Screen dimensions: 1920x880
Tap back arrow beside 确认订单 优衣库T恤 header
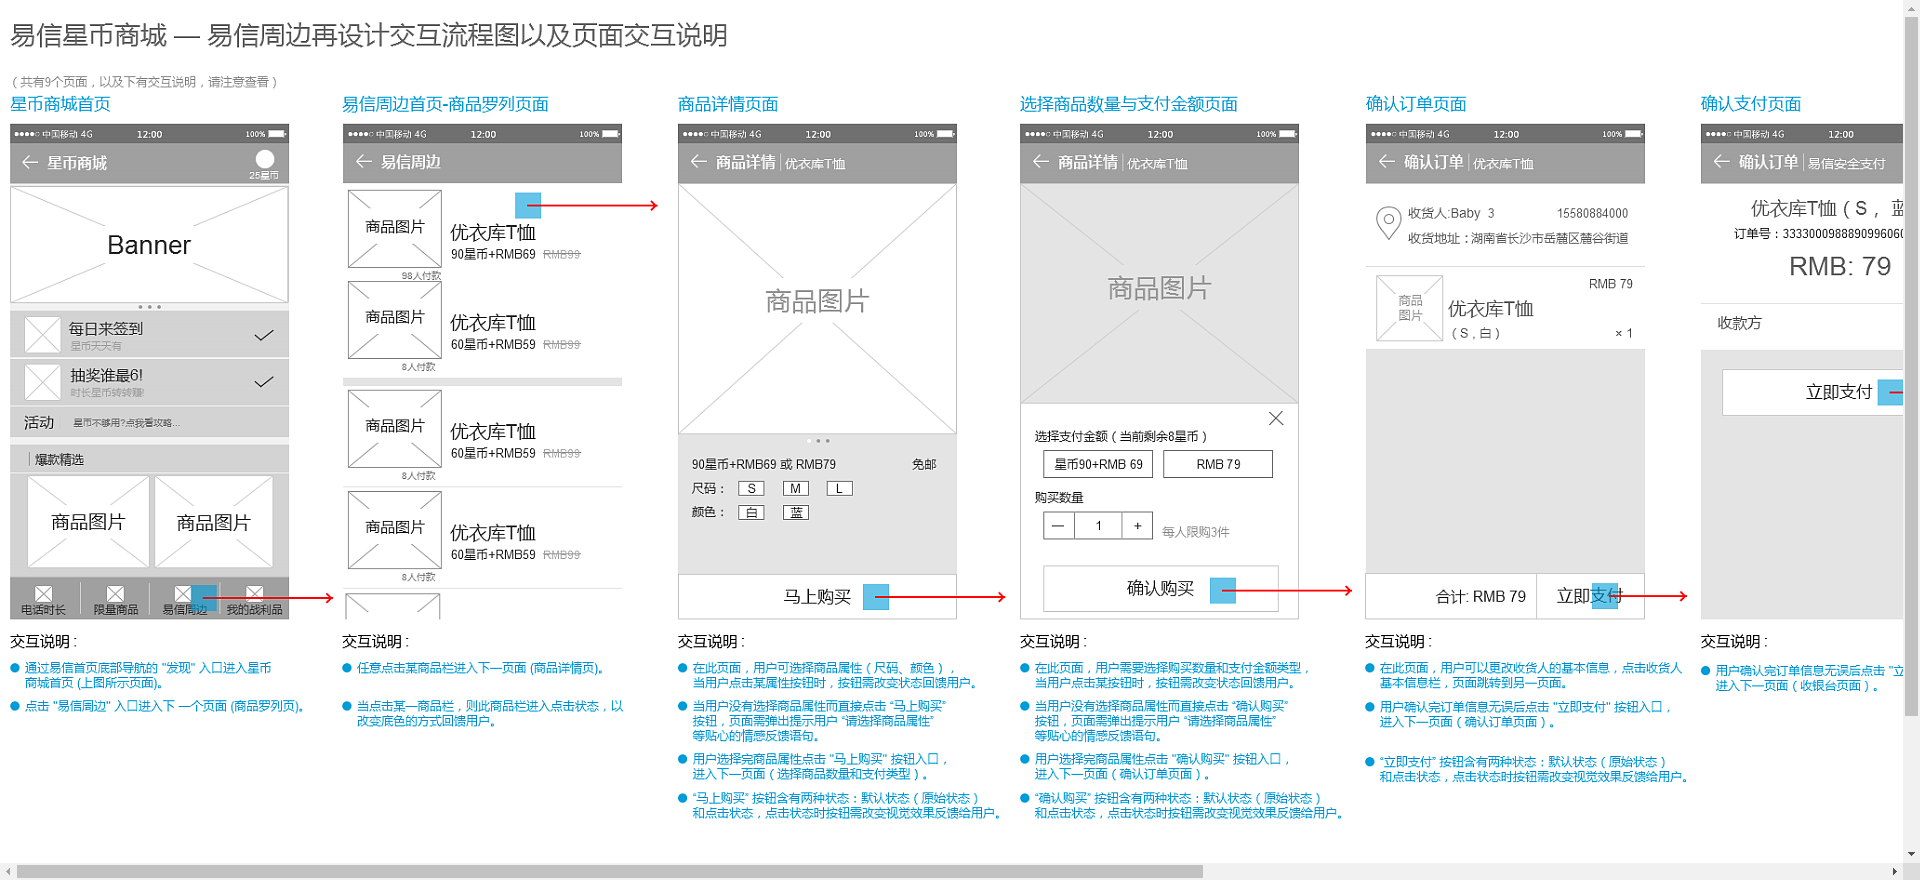pyautogui.click(x=1386, y=161)
